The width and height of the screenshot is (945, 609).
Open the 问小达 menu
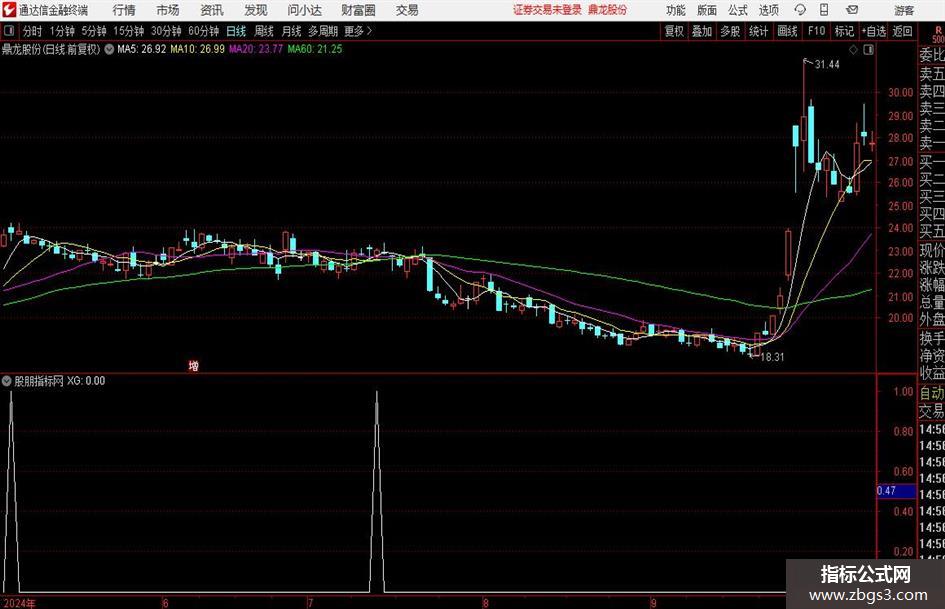(x=304, y=10)
